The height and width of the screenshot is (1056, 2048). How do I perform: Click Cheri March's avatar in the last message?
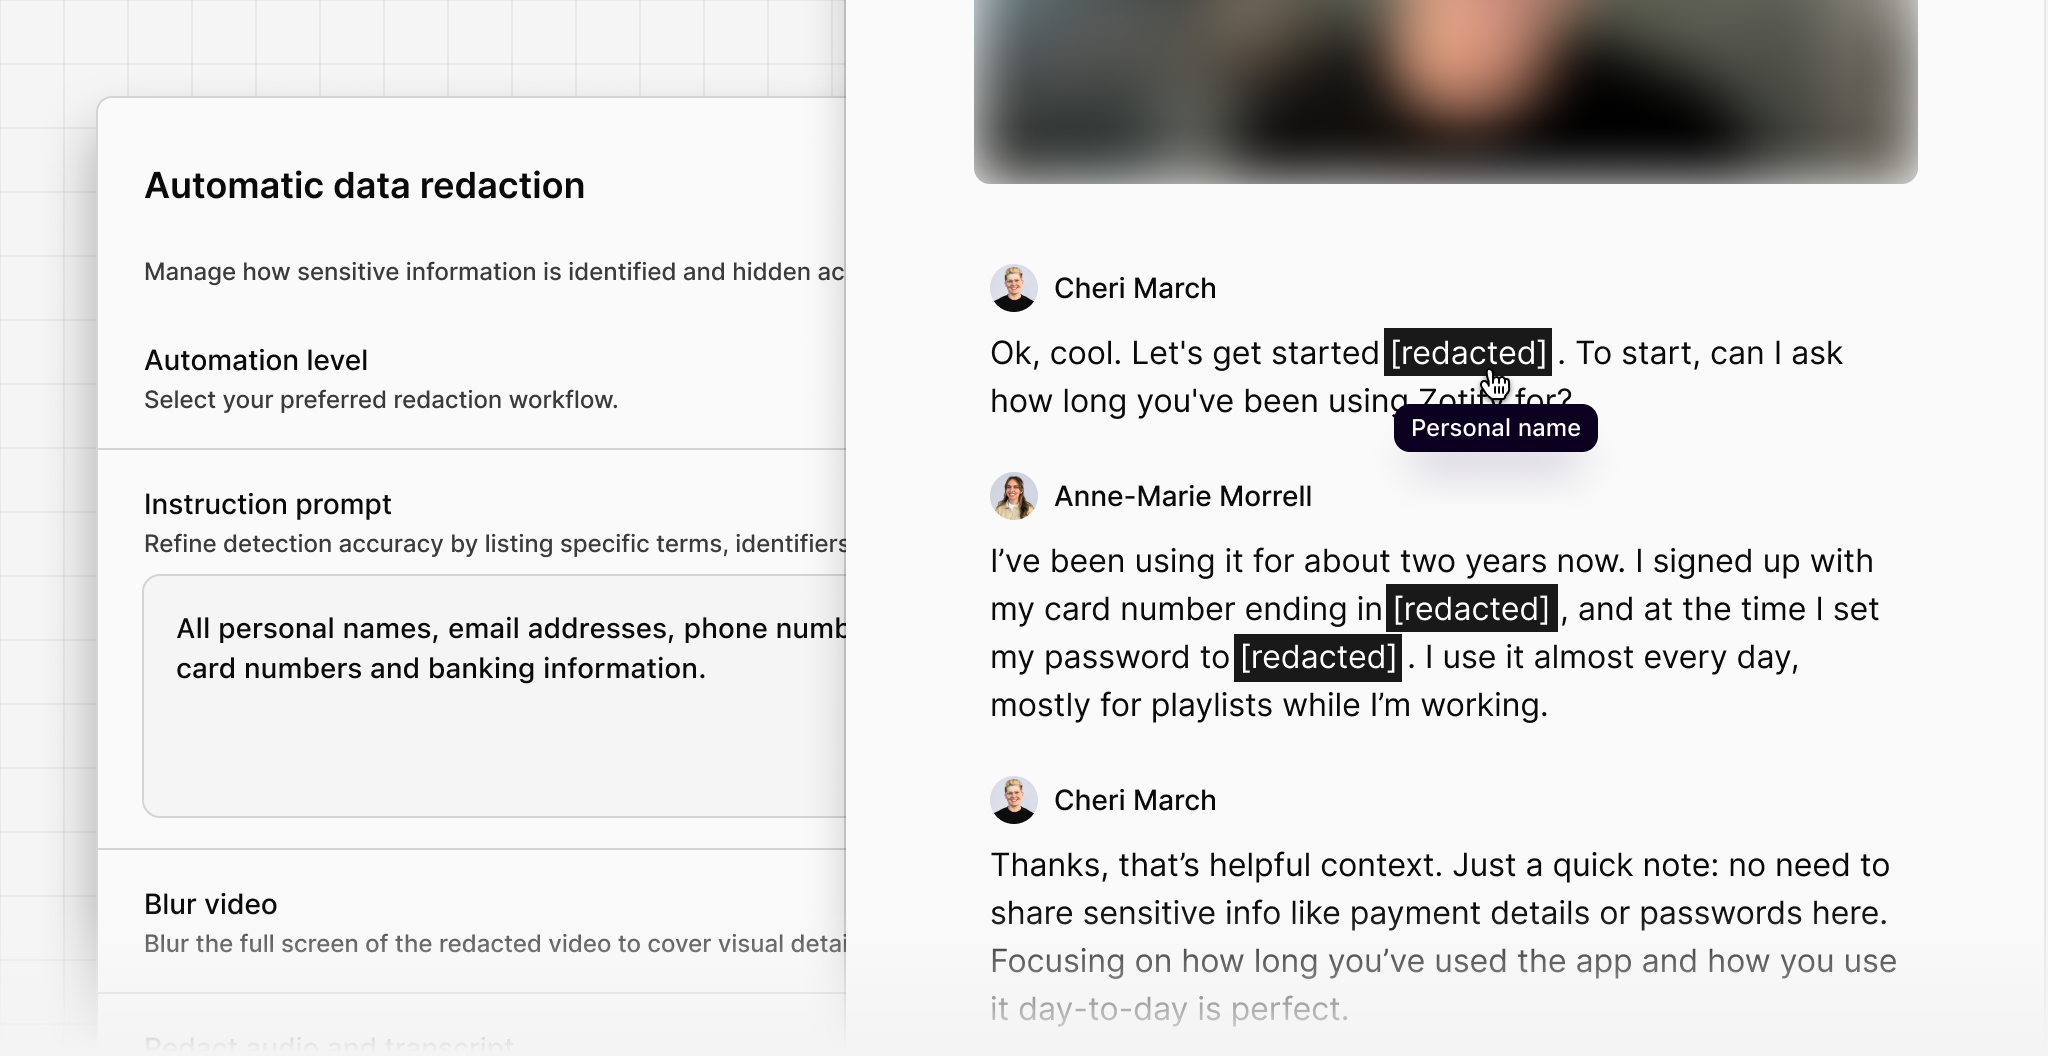(x=1014, y=800)
